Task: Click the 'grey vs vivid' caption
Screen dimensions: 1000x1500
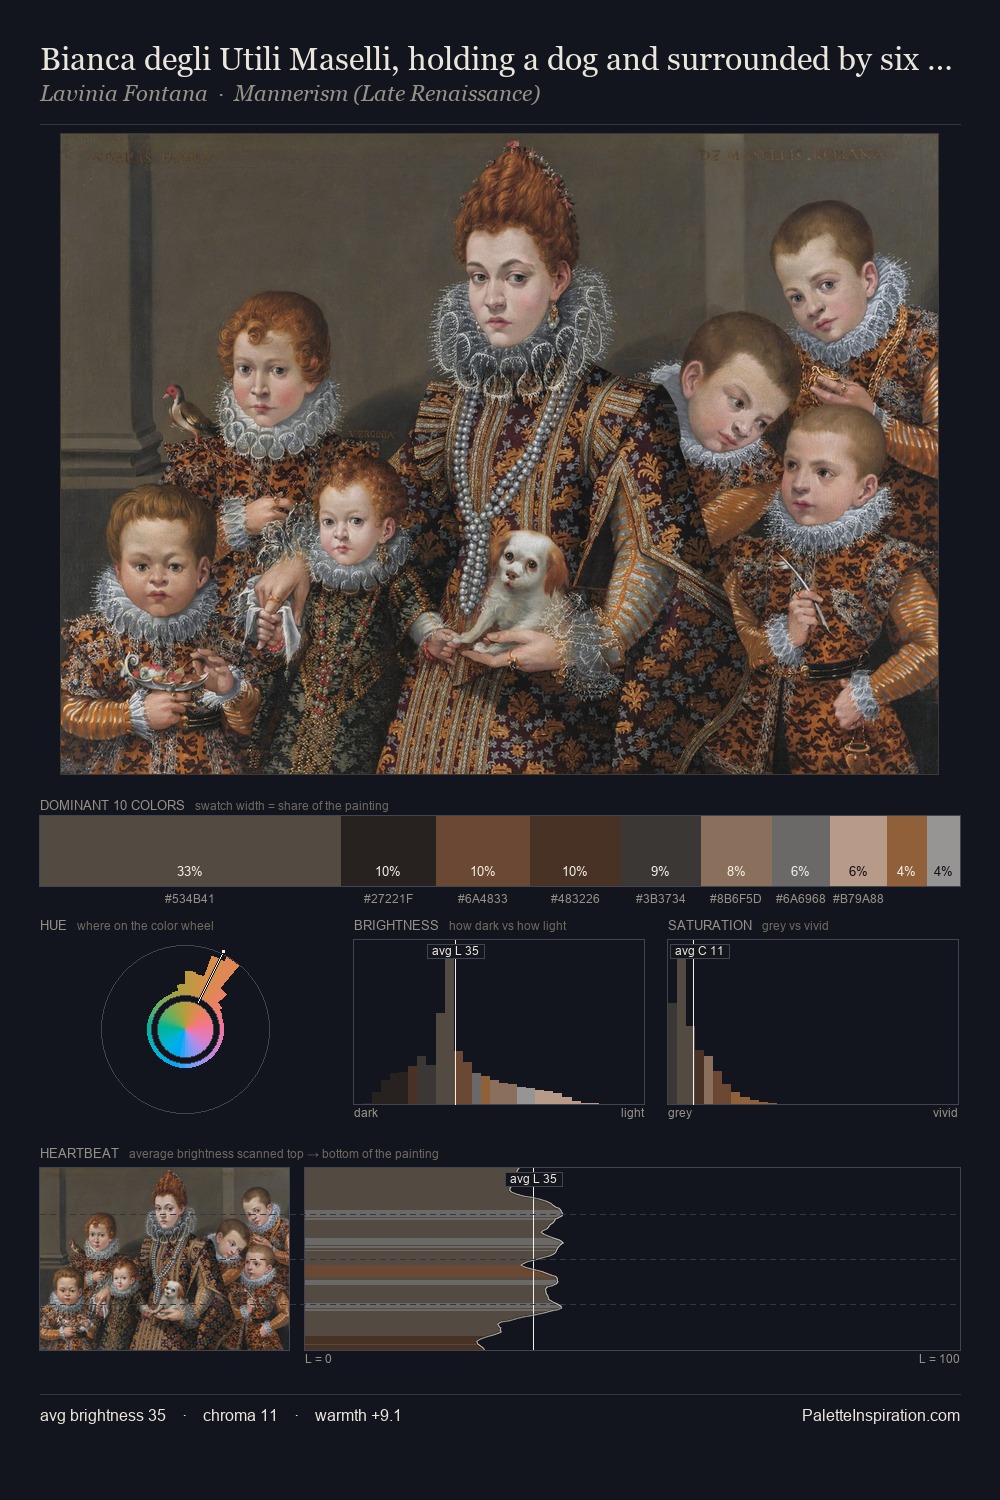Action: tap(795, 926)
